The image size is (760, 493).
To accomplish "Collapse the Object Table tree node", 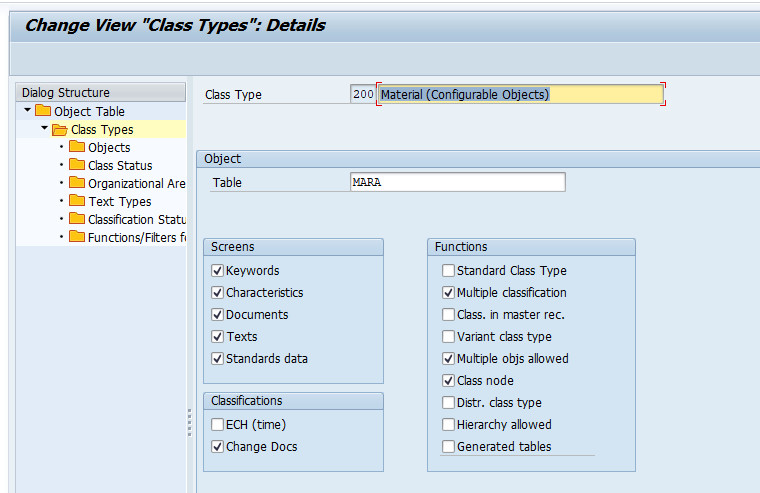I will pyautogui.click(x=28, y=111).
